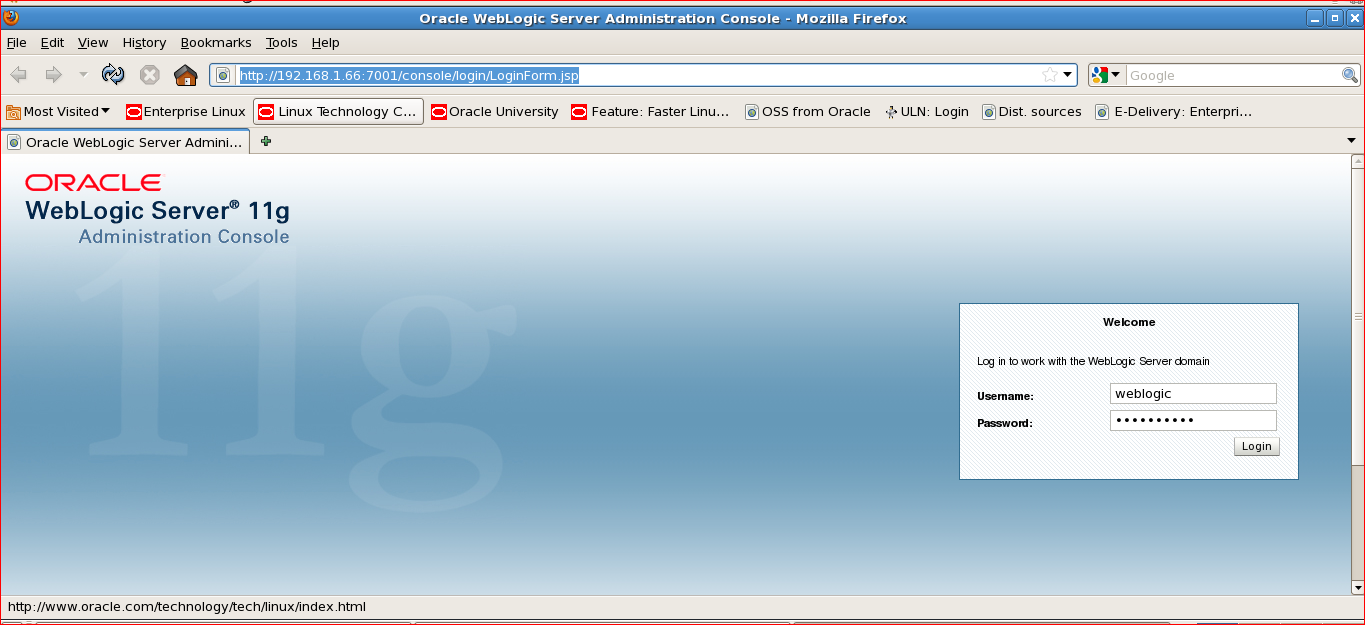Open the Tools menu
This screenshot has width=1365, height=625.
(282, 42)
